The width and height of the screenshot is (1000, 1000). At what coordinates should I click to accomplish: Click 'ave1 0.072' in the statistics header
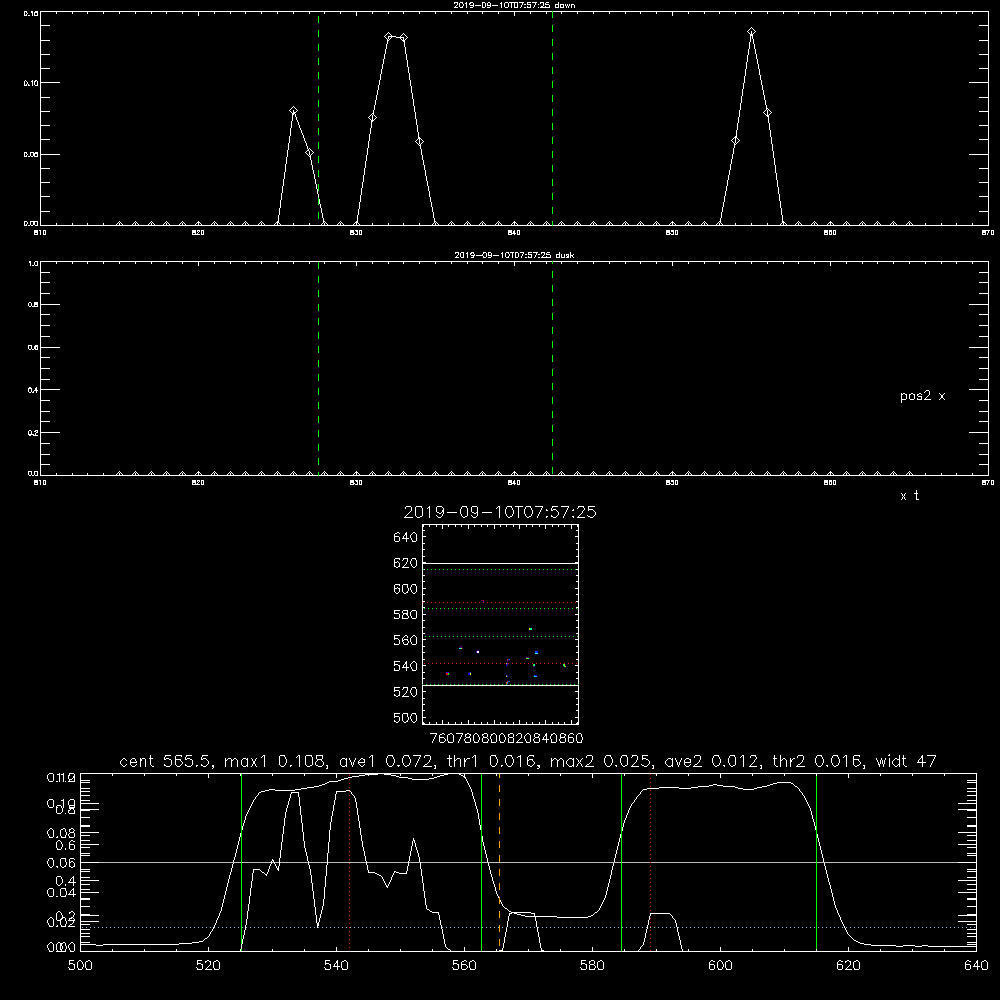tap(386, 761)
